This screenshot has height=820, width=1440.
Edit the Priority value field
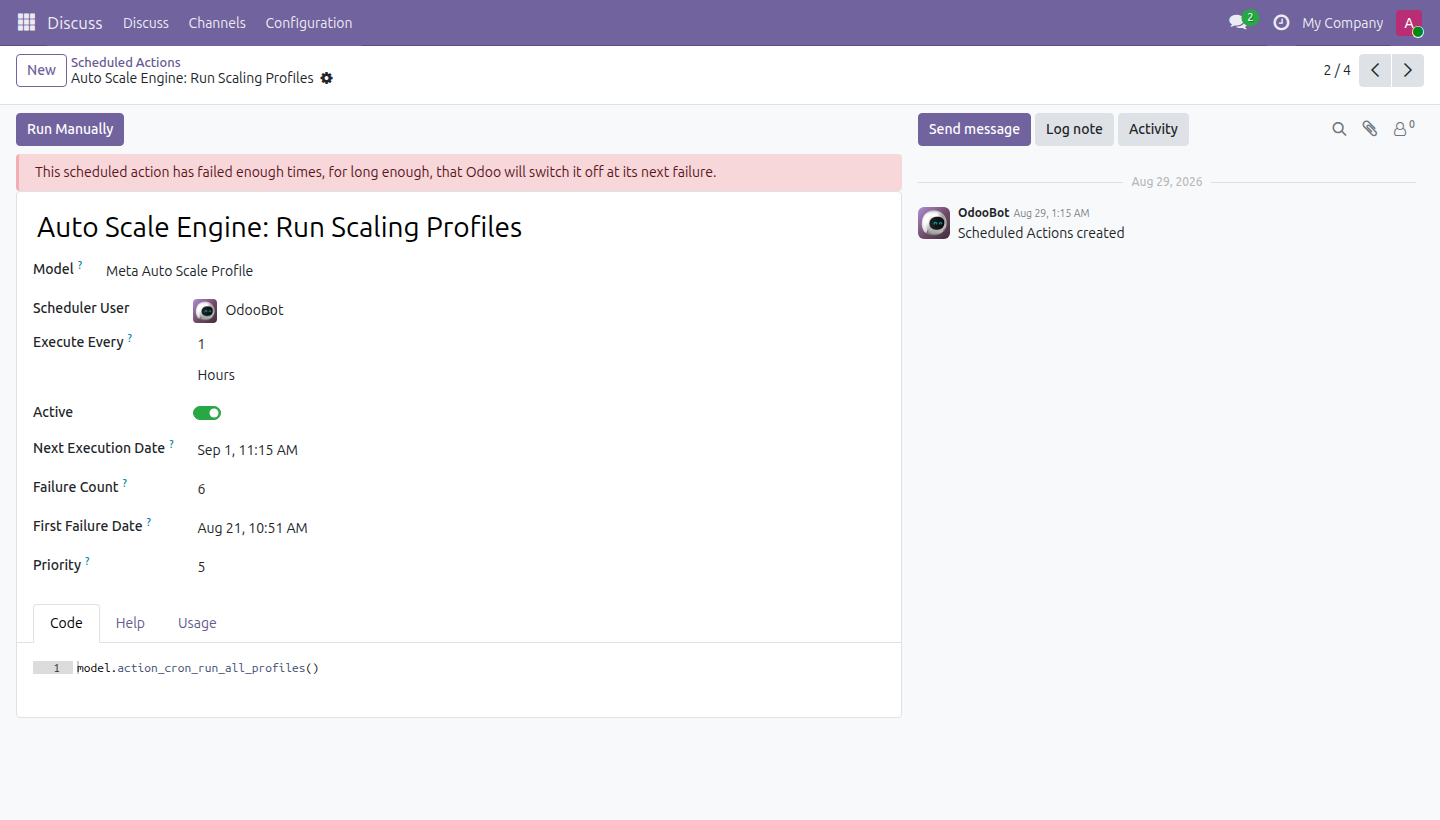pos(539,567)
